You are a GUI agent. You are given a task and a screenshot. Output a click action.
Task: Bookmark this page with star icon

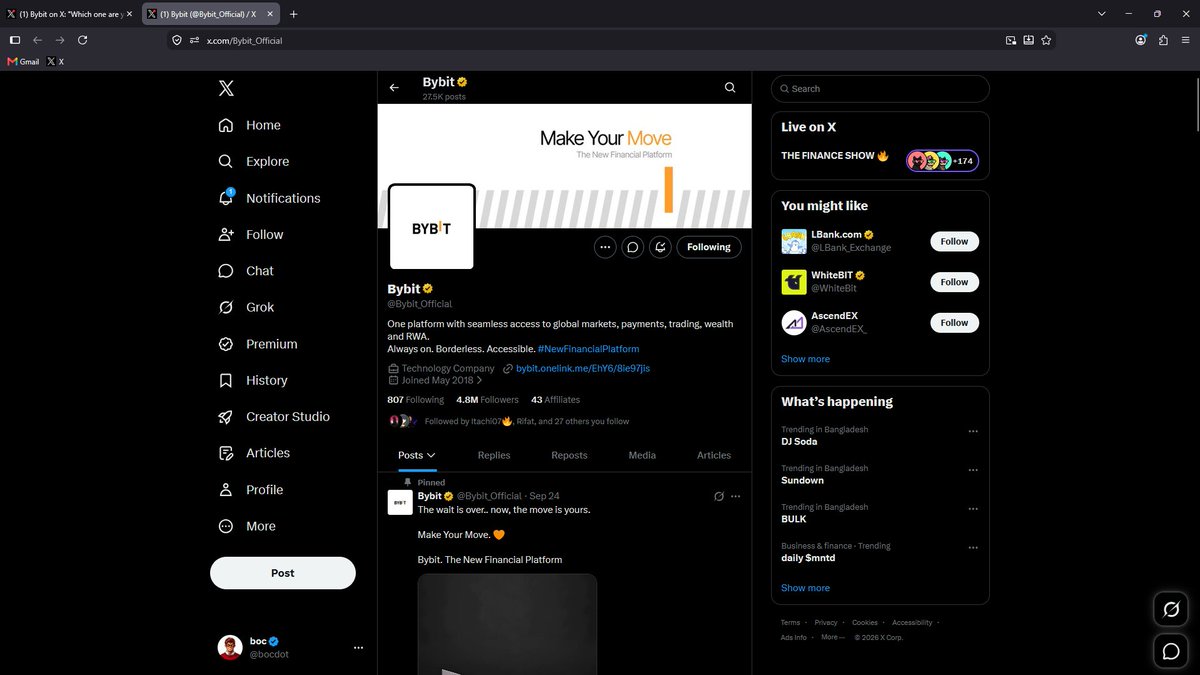1046,40
